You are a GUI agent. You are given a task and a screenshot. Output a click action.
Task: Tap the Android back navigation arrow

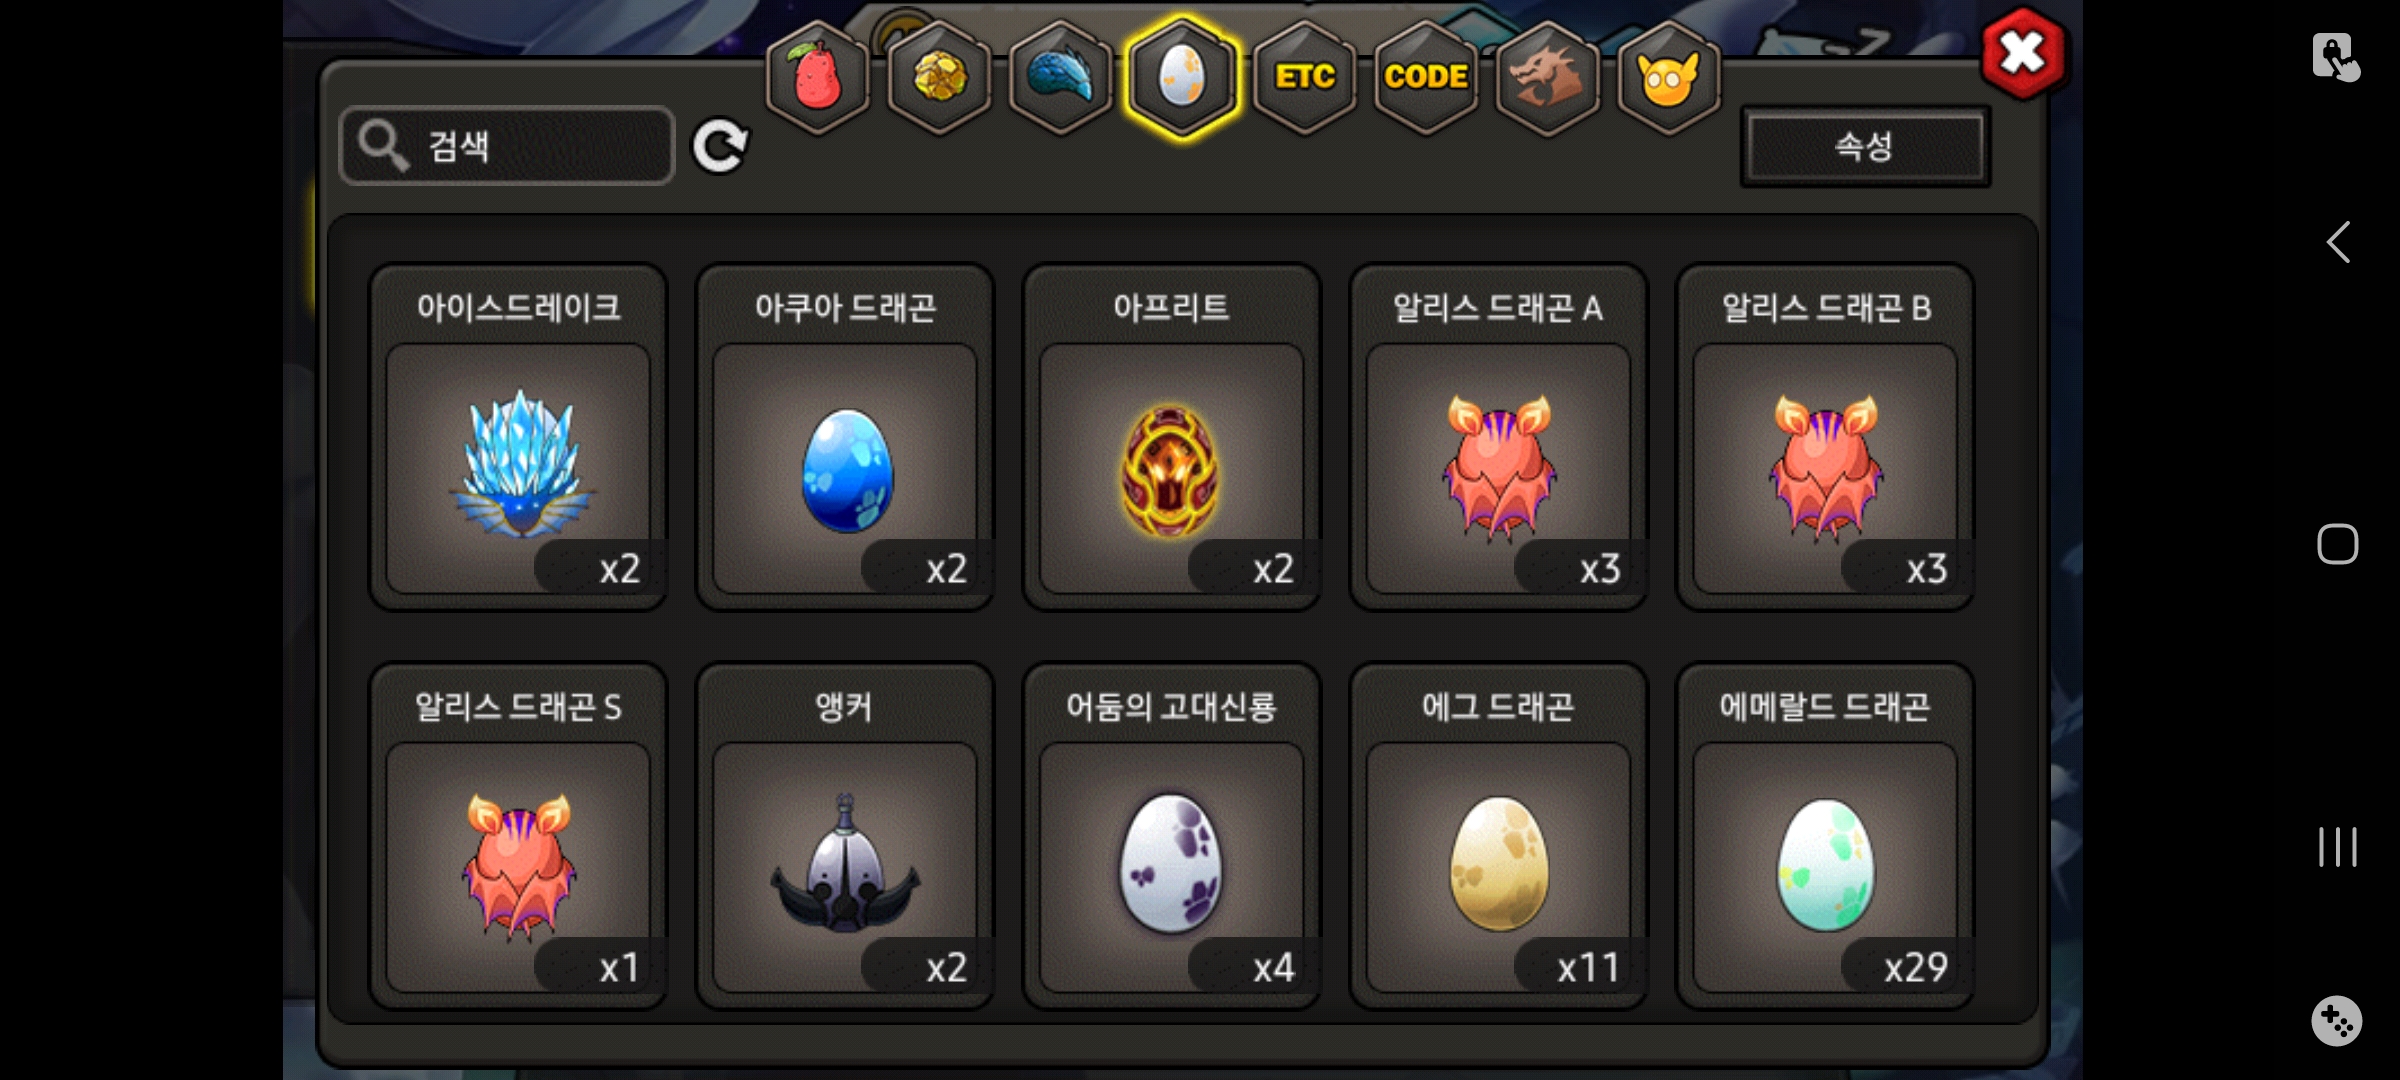tap(2337, 242)
